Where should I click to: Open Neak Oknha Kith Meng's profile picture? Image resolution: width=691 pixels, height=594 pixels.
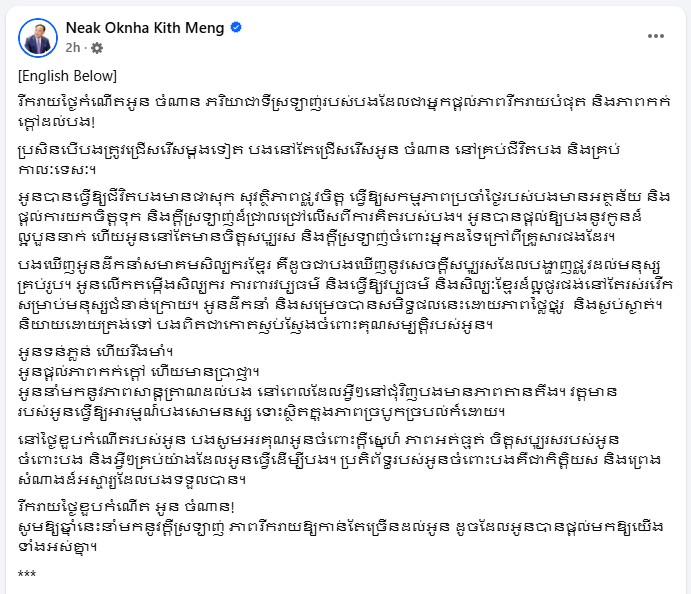(36, 36)
